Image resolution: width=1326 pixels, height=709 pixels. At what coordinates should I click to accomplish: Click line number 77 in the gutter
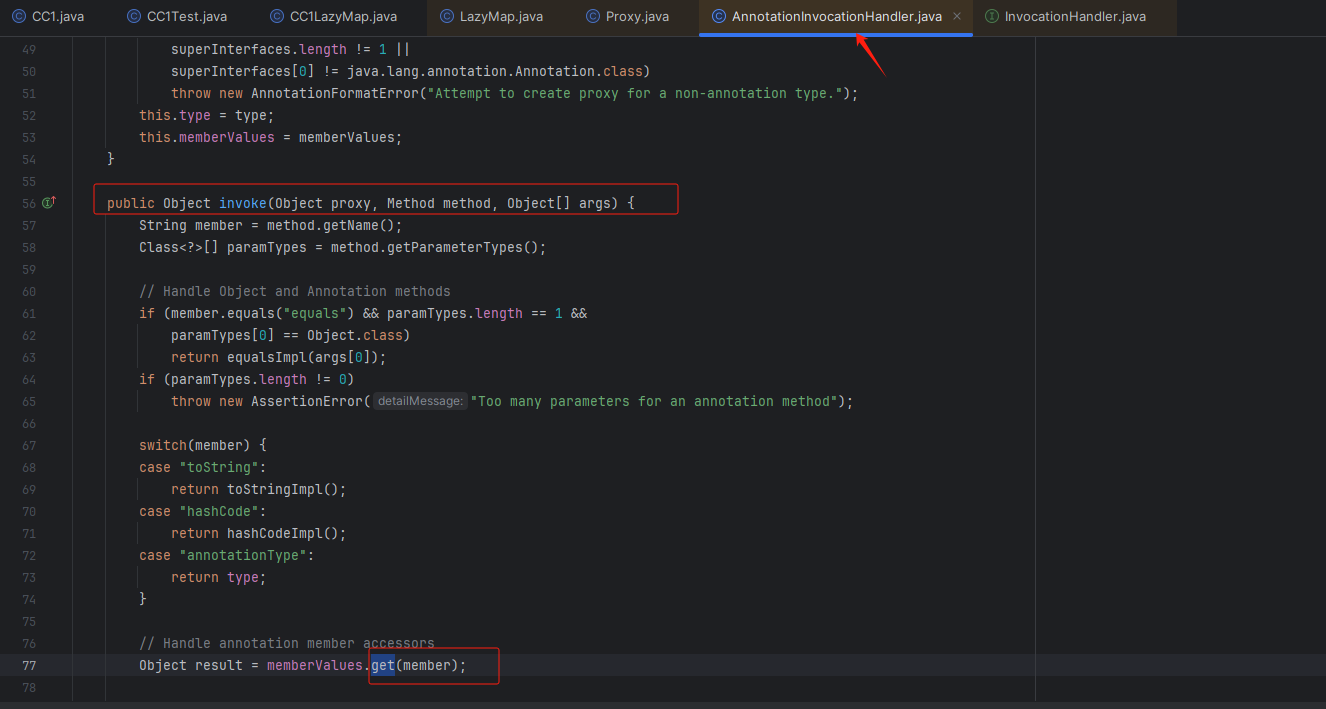point(29,665)
